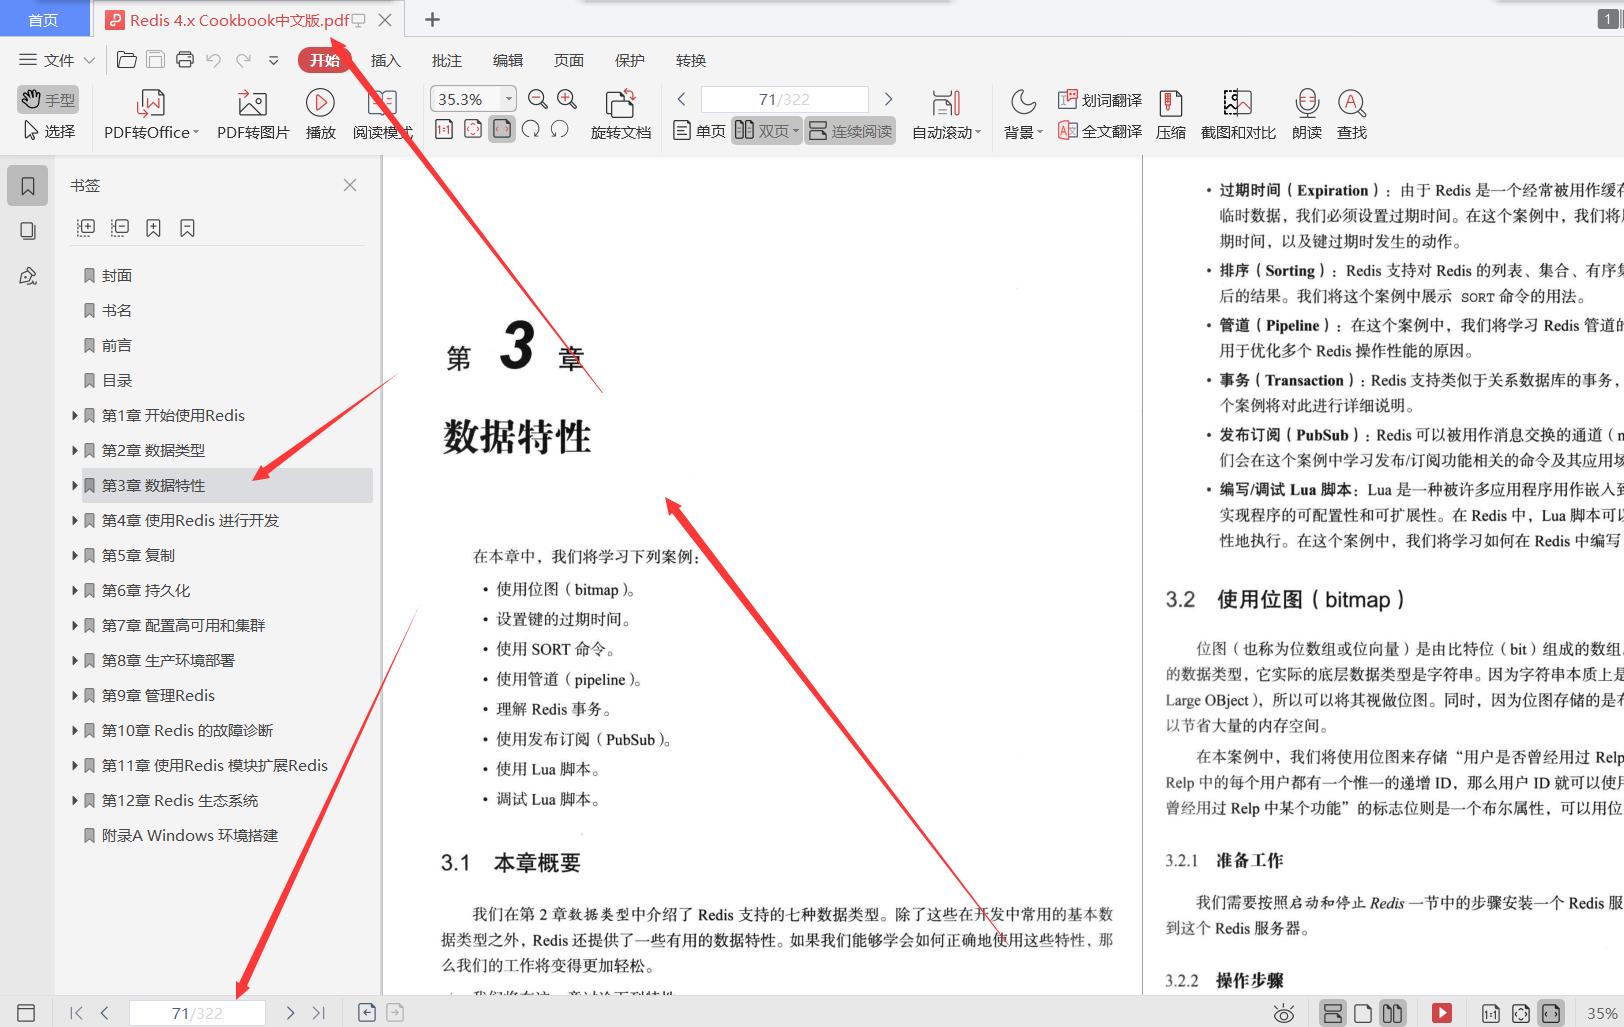Select the bookmark panel sidebar icon
Screen dimensions: 1624x1027
coord(28,186)
